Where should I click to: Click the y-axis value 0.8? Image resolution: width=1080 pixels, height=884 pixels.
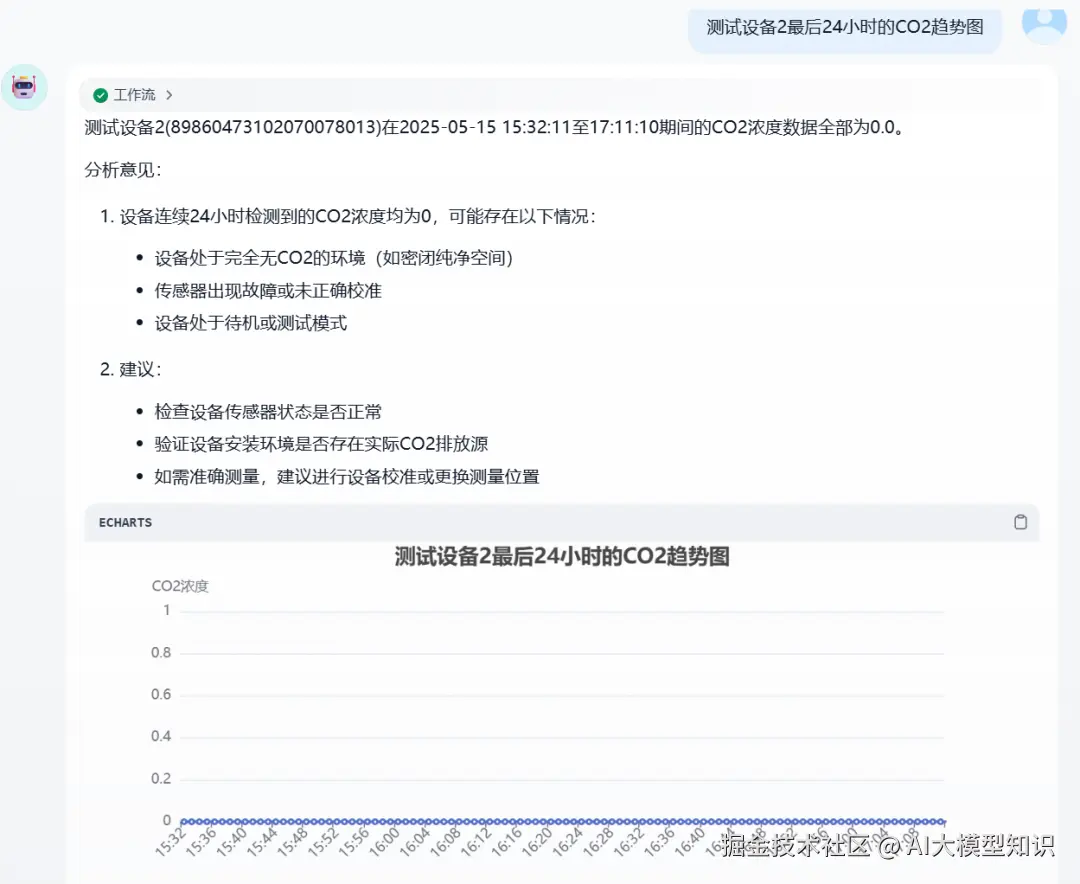161,652
